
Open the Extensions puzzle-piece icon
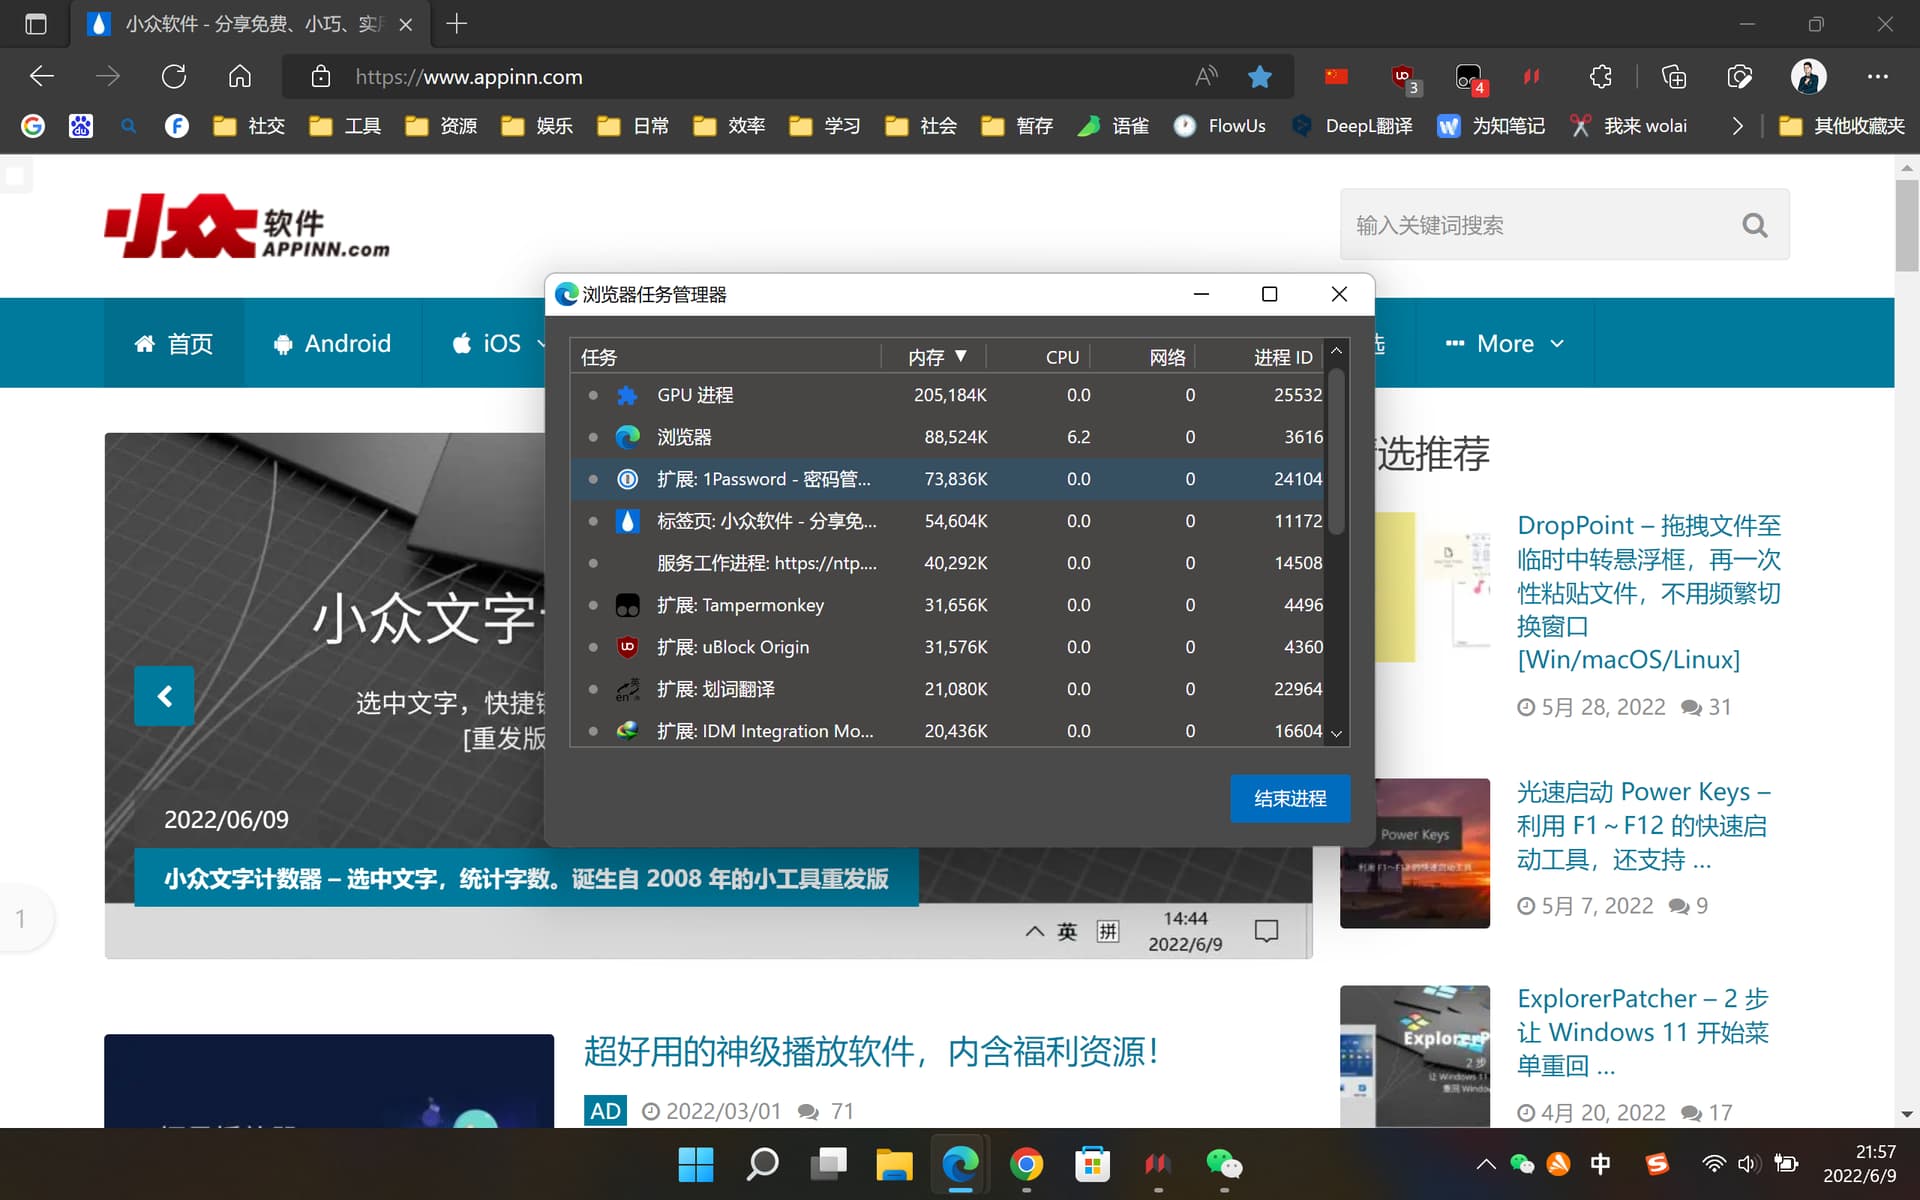1600,77
